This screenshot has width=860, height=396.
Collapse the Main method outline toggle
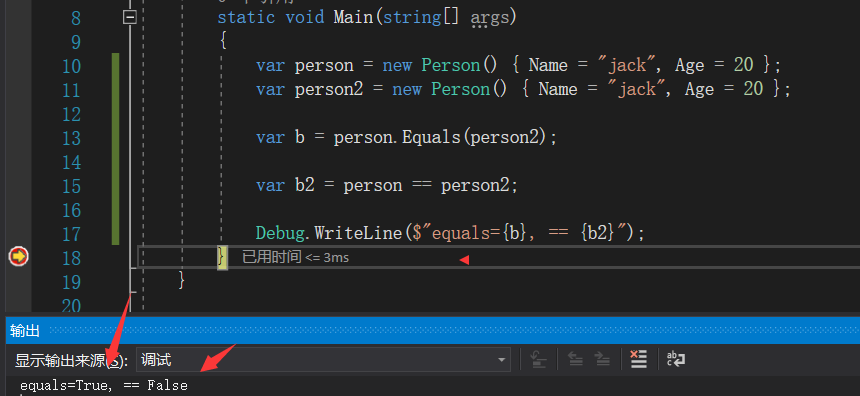tap(130, 18)
